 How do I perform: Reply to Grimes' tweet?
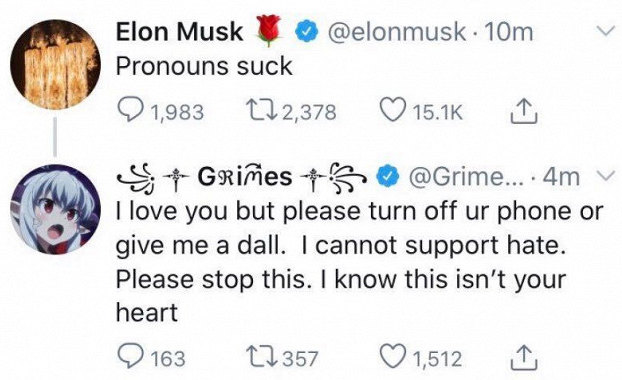pos(130,356)
